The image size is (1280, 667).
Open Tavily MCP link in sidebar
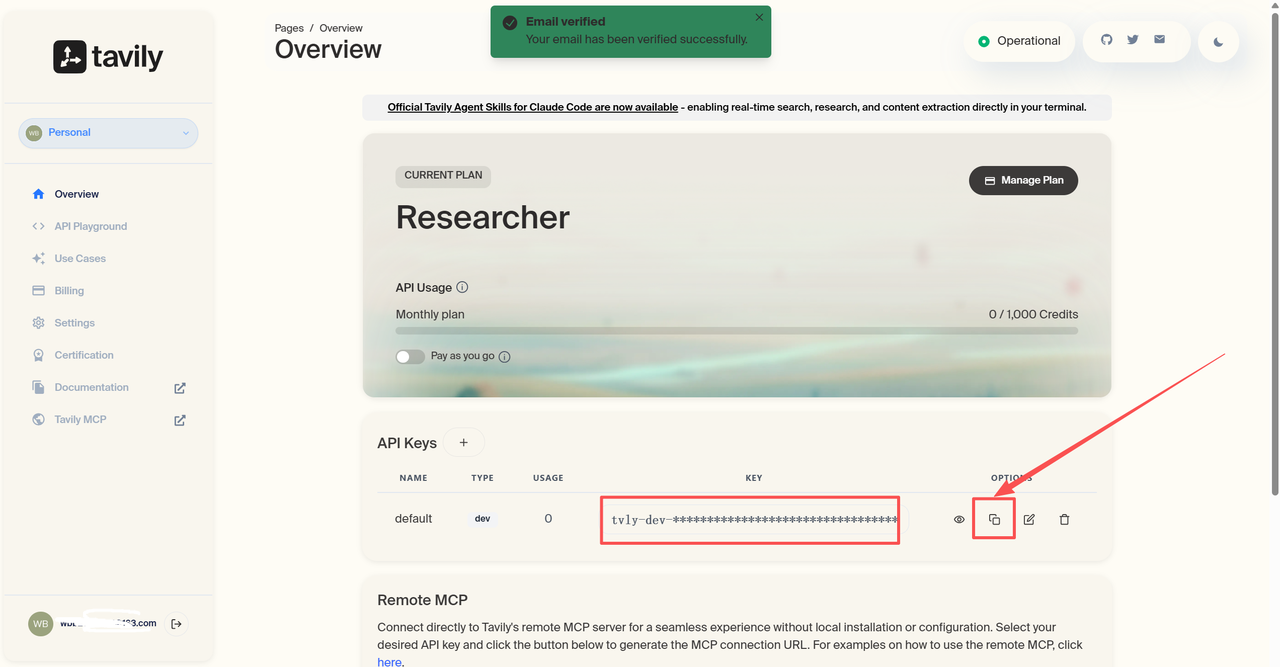pyautogui.click(x=80, y=419)
